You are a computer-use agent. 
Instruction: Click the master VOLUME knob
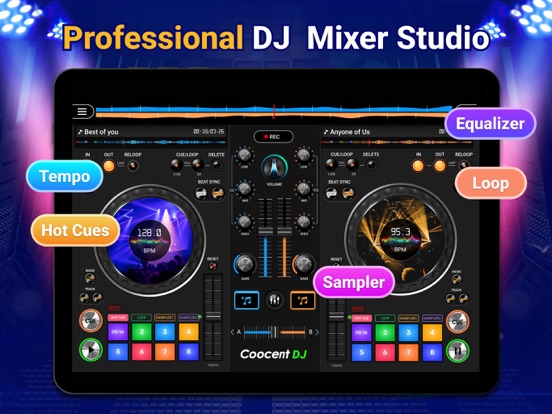point(274,167)
